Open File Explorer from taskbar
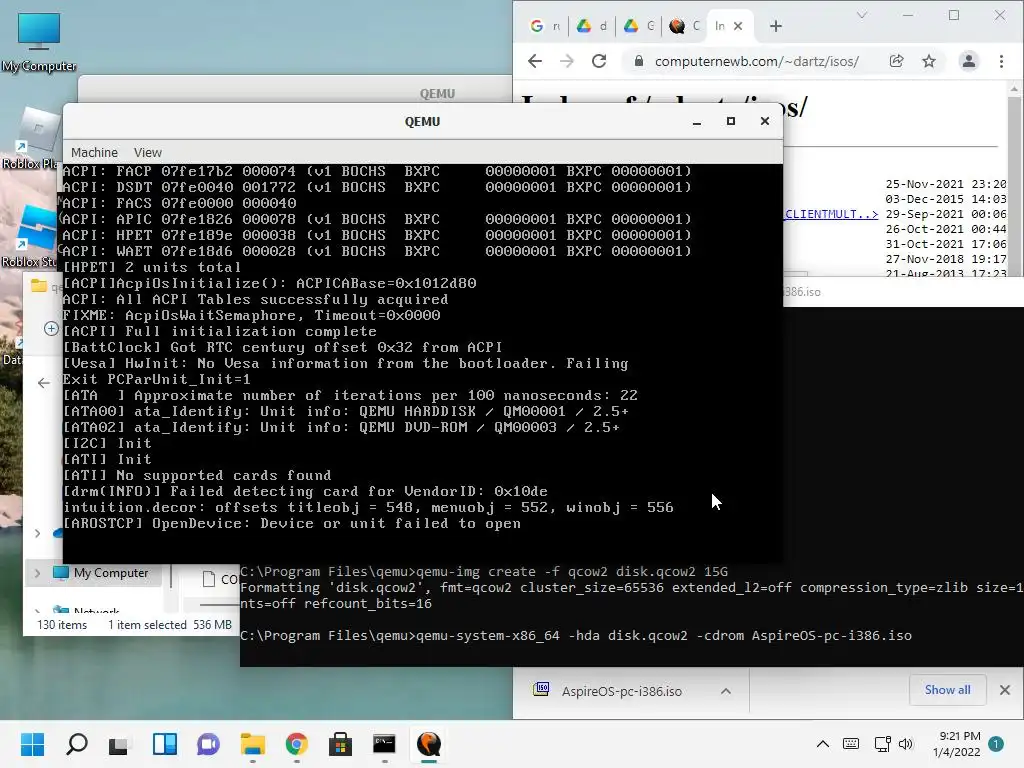The height and width of the screenshot is (768, 1024). point(253,744)
